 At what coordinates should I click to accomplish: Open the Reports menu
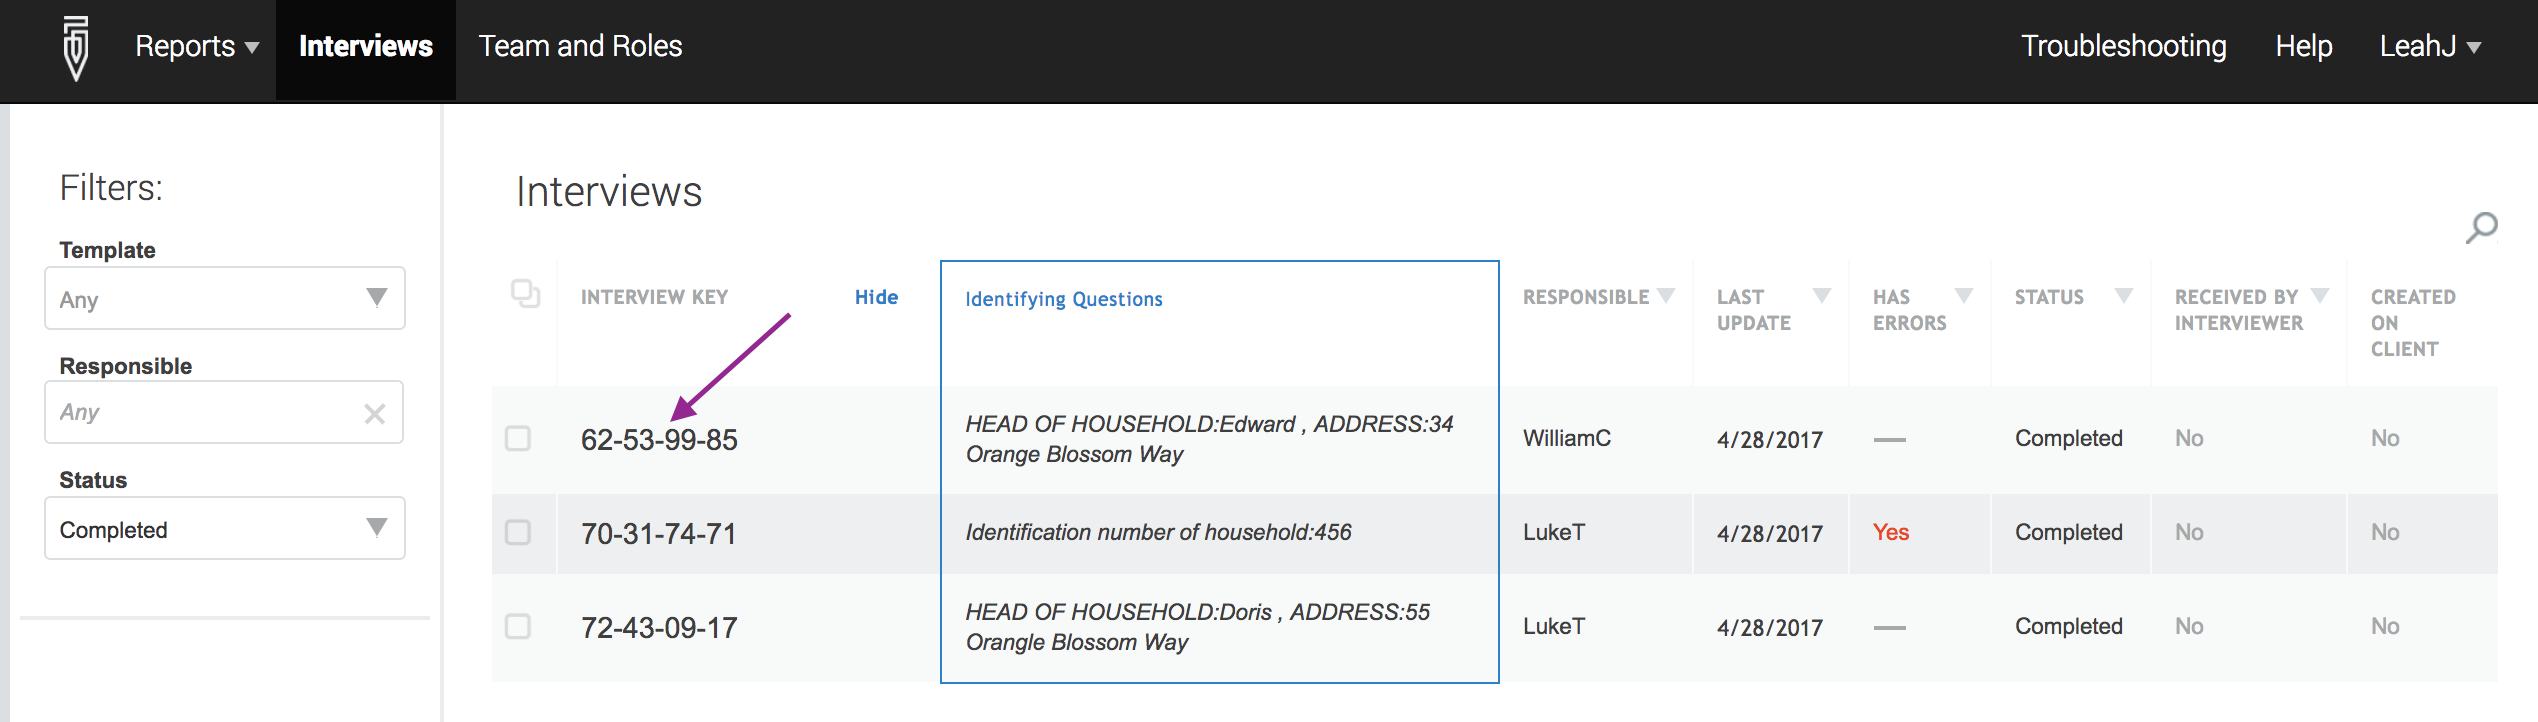click(x=197, y=46)
